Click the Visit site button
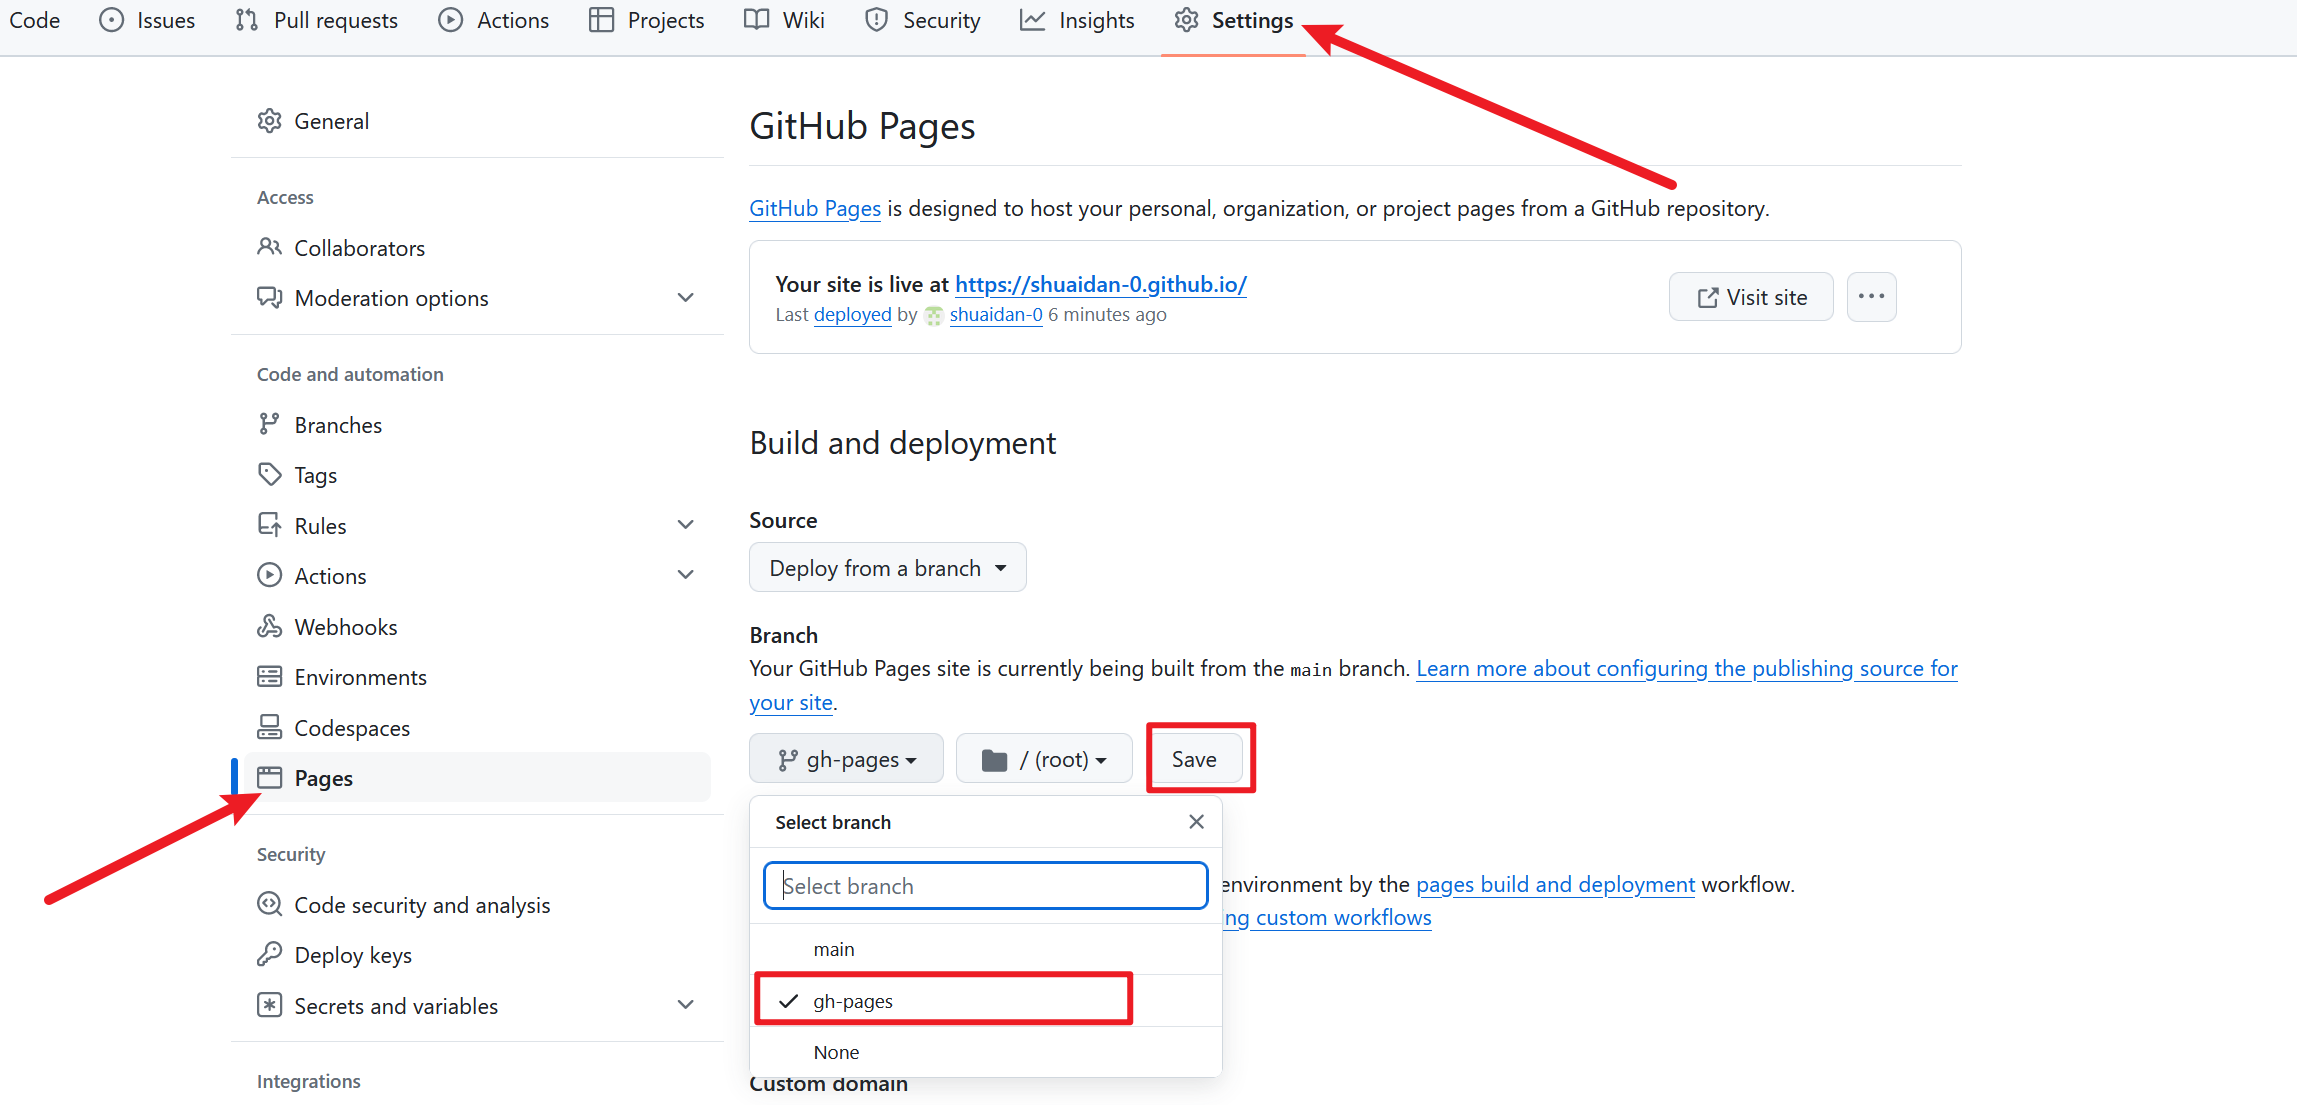2297x1105 pixels. [1751, 297]
